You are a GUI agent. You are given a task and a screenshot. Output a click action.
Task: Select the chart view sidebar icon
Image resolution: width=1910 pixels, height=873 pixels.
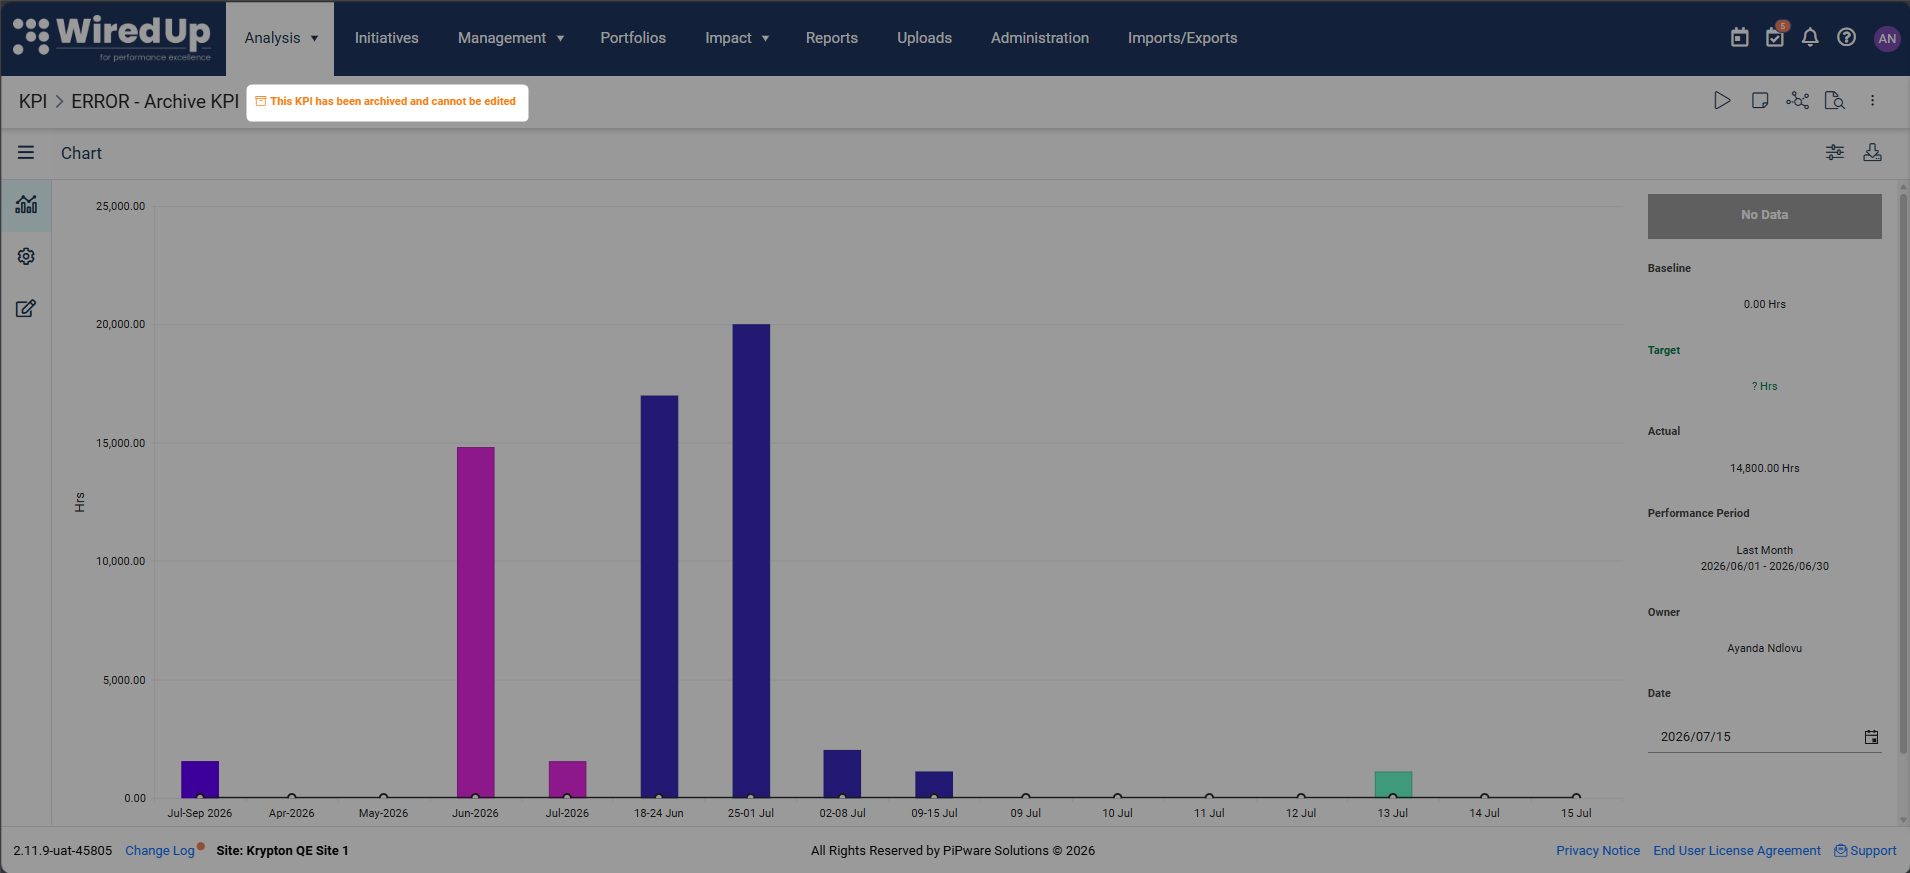coord(26,205)
